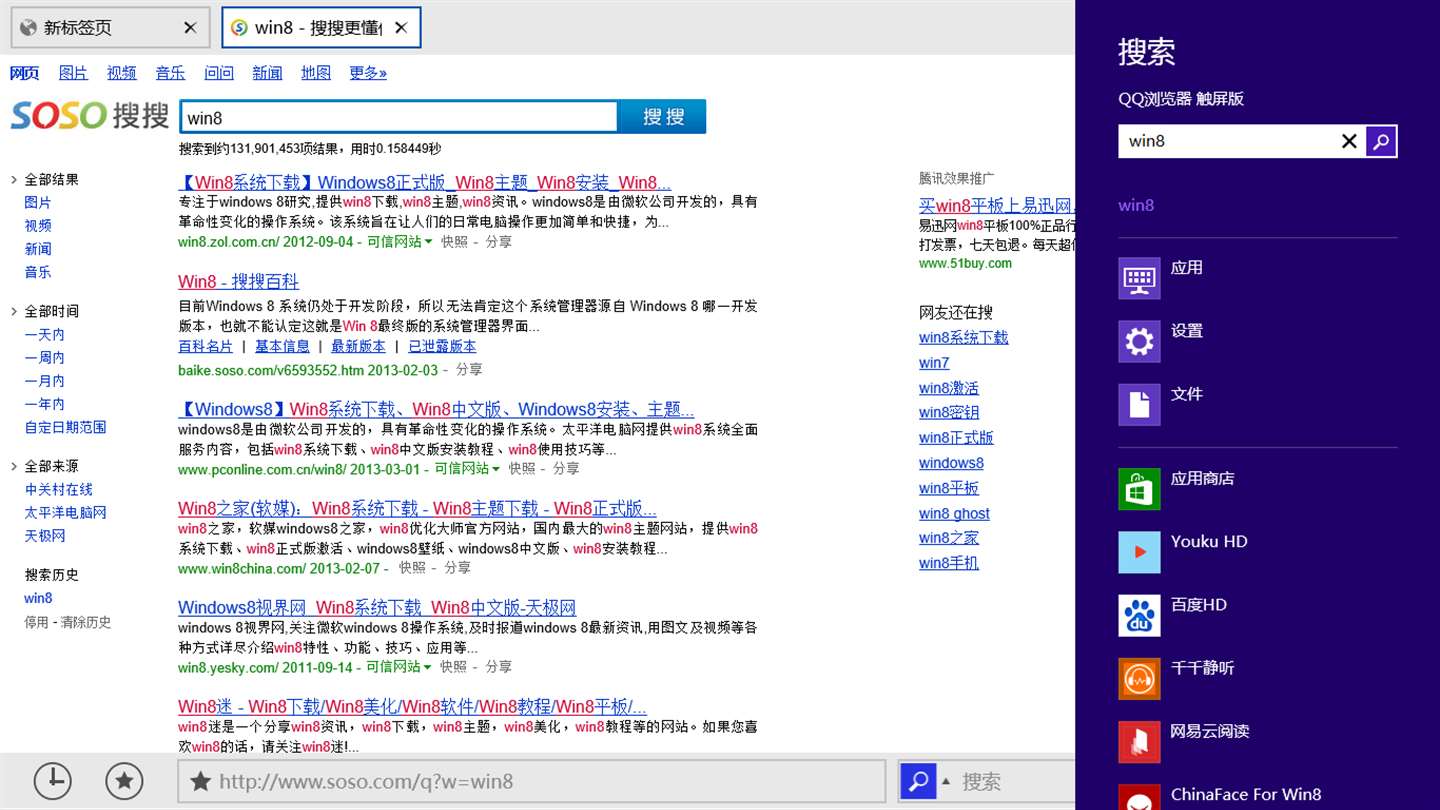This screenshot has height=810, width=1440.
Task: Expand 可信网站 dropdown for pconline.com.cn result
Action: click(x=467, y=468)
